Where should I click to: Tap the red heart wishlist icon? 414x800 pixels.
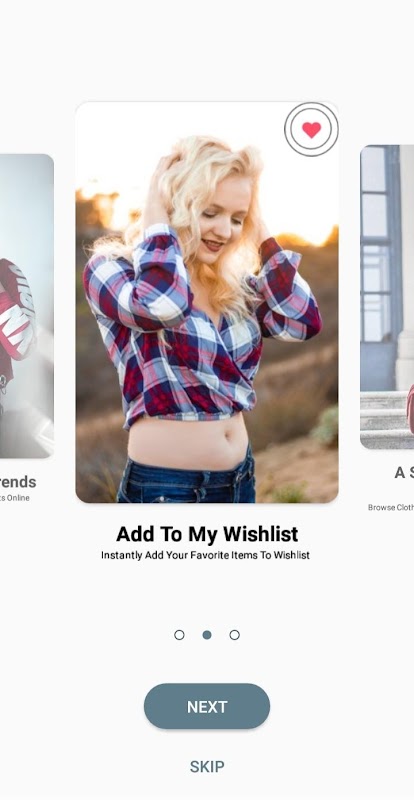click(311, 130)
